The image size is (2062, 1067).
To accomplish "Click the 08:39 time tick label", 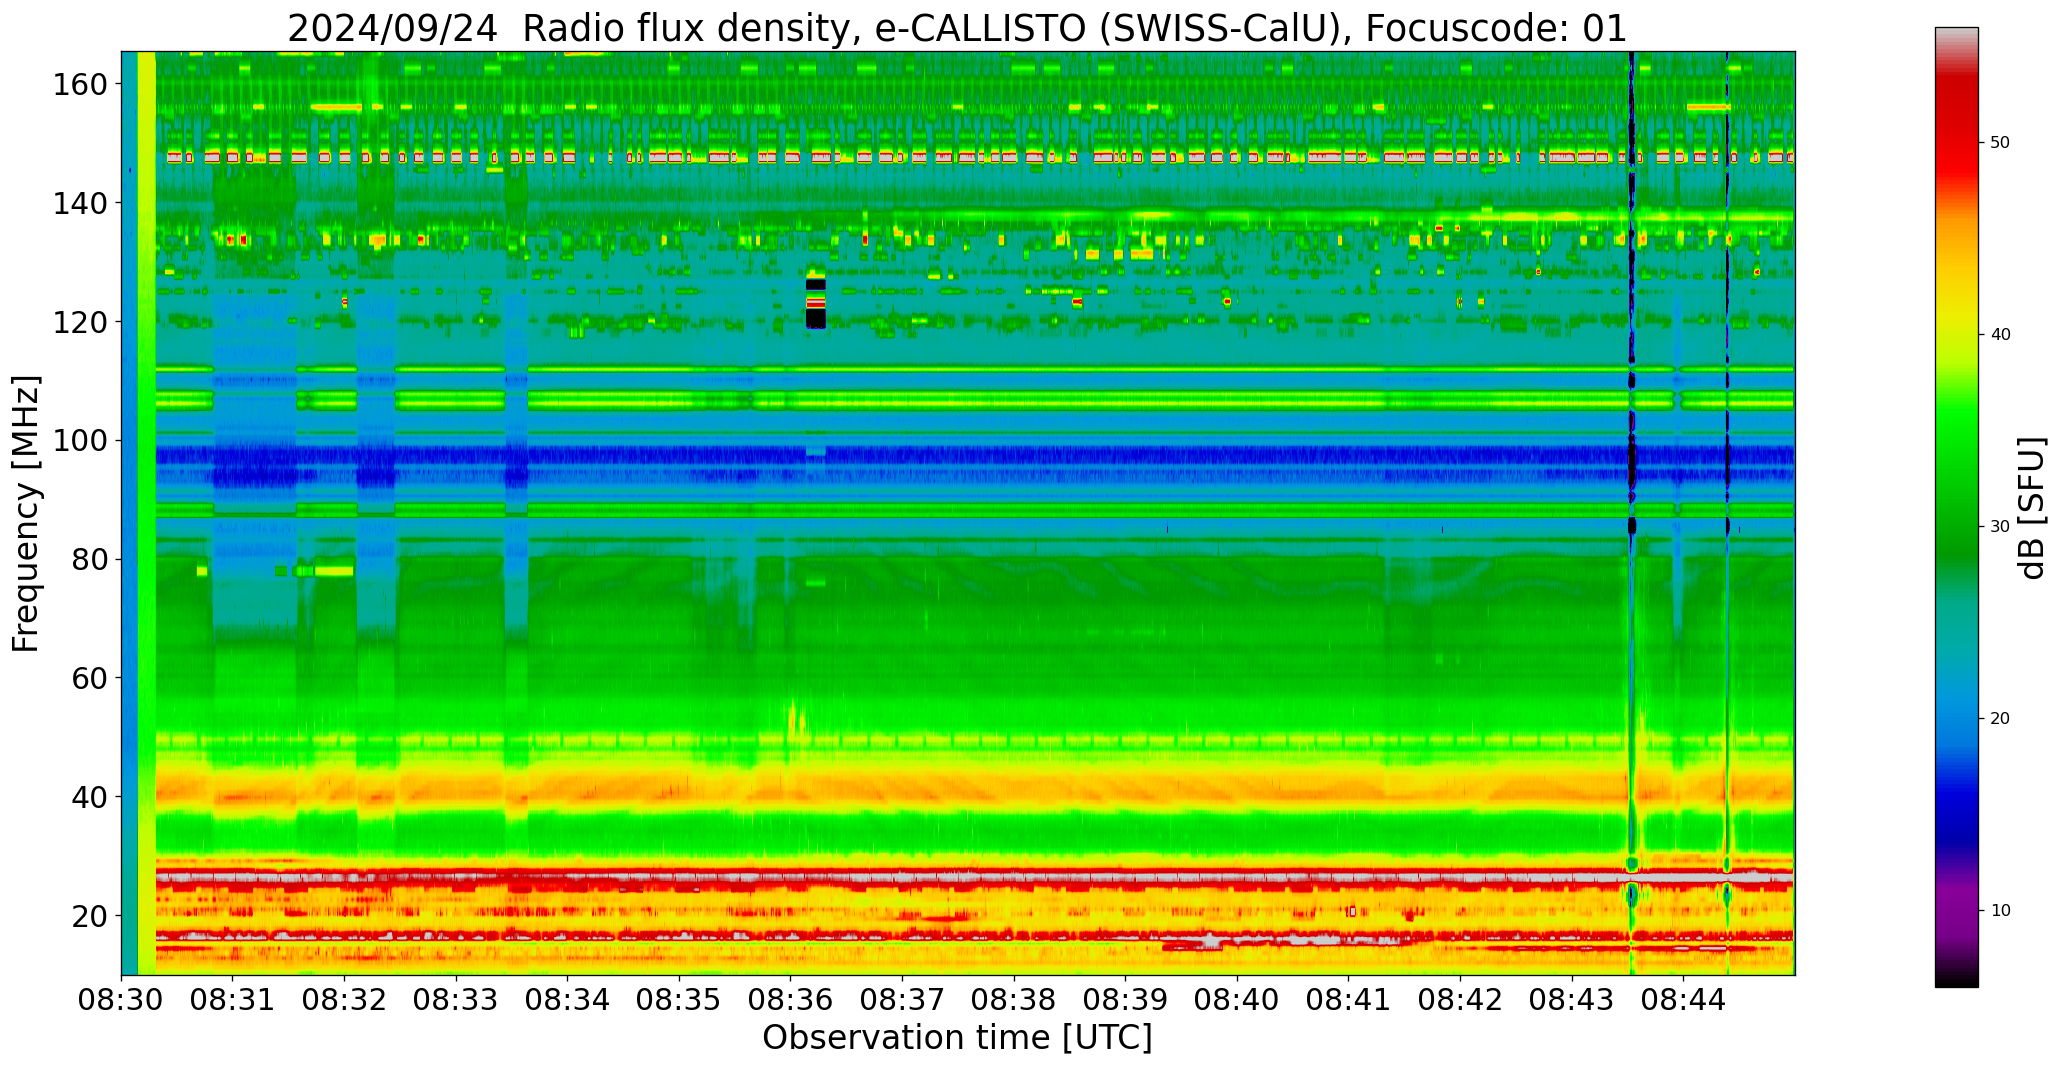I will (1125, 1001).
